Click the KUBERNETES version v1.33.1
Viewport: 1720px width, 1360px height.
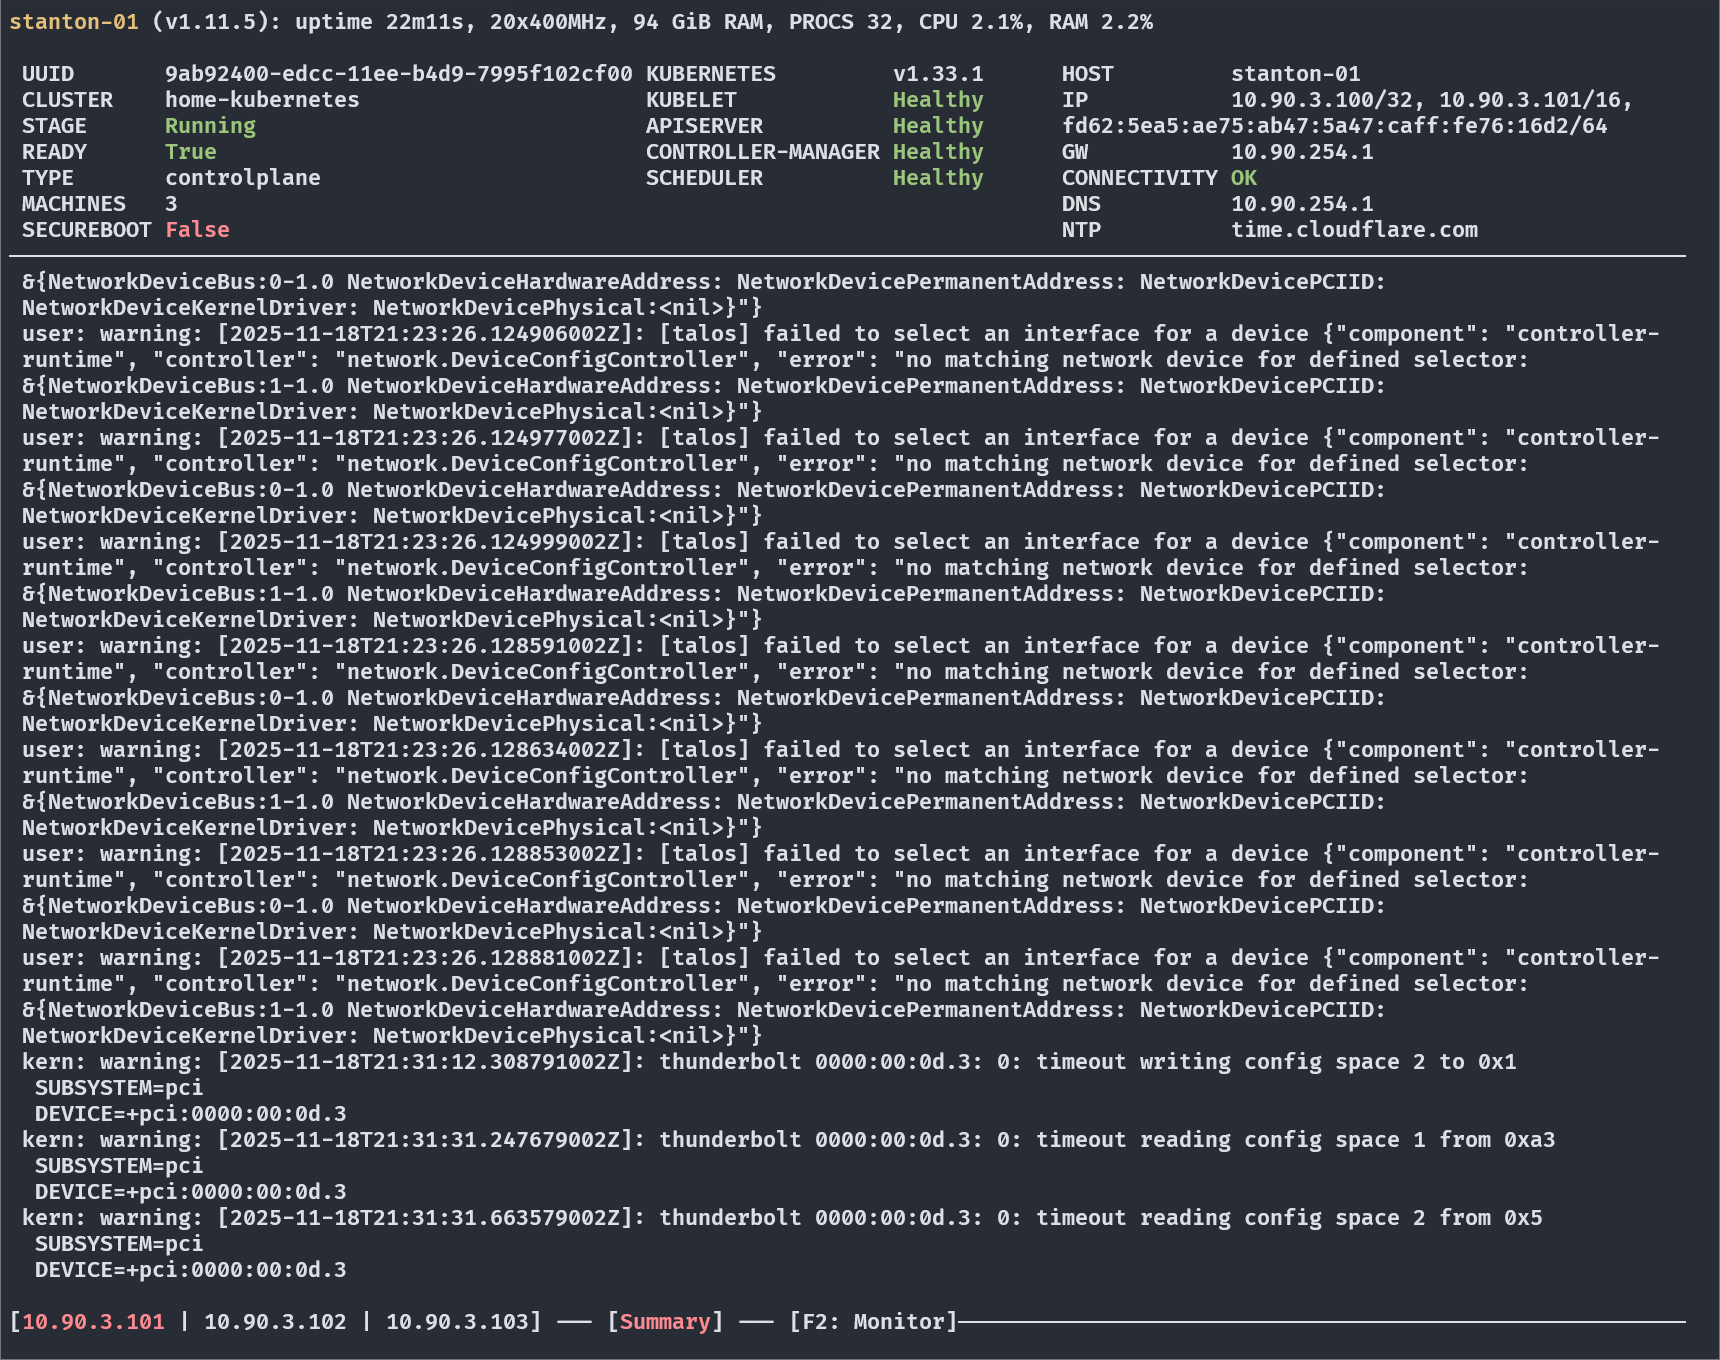coord(937,73)
